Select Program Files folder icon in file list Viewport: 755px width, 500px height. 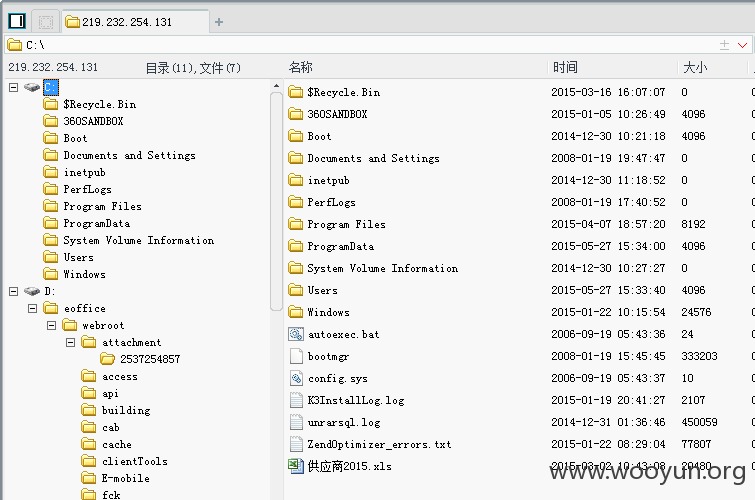pyautogui.click(x=296, y=224)
